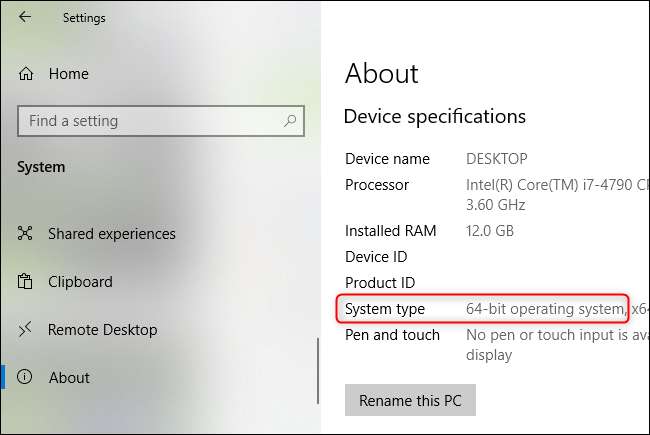
Task: Click the About info icon
Action: (26, 378)
